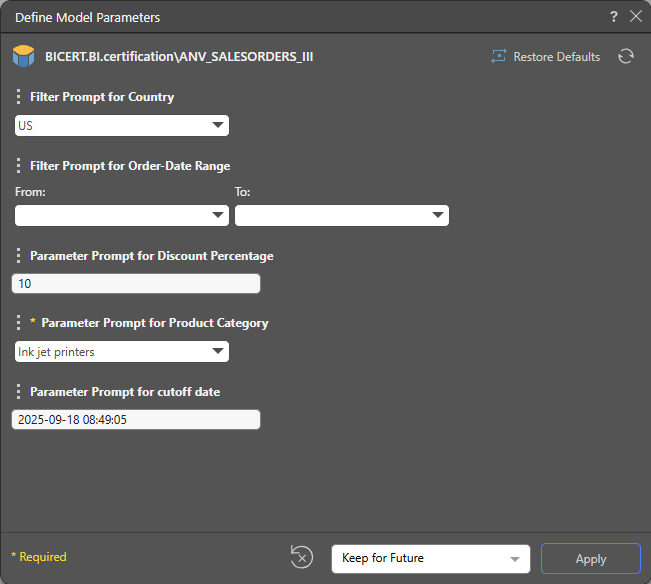Click the model cube icon beside ANV_SALESORDERS_III
Viewport: 651px width, 584px height.
tap(22, 57)
